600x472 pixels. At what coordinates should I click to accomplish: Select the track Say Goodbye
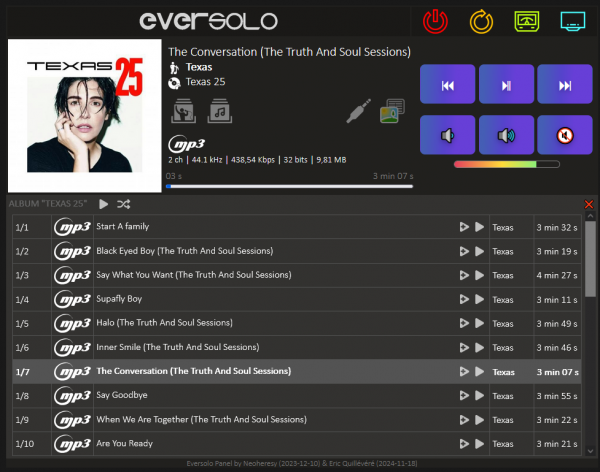tap(297, 395)
